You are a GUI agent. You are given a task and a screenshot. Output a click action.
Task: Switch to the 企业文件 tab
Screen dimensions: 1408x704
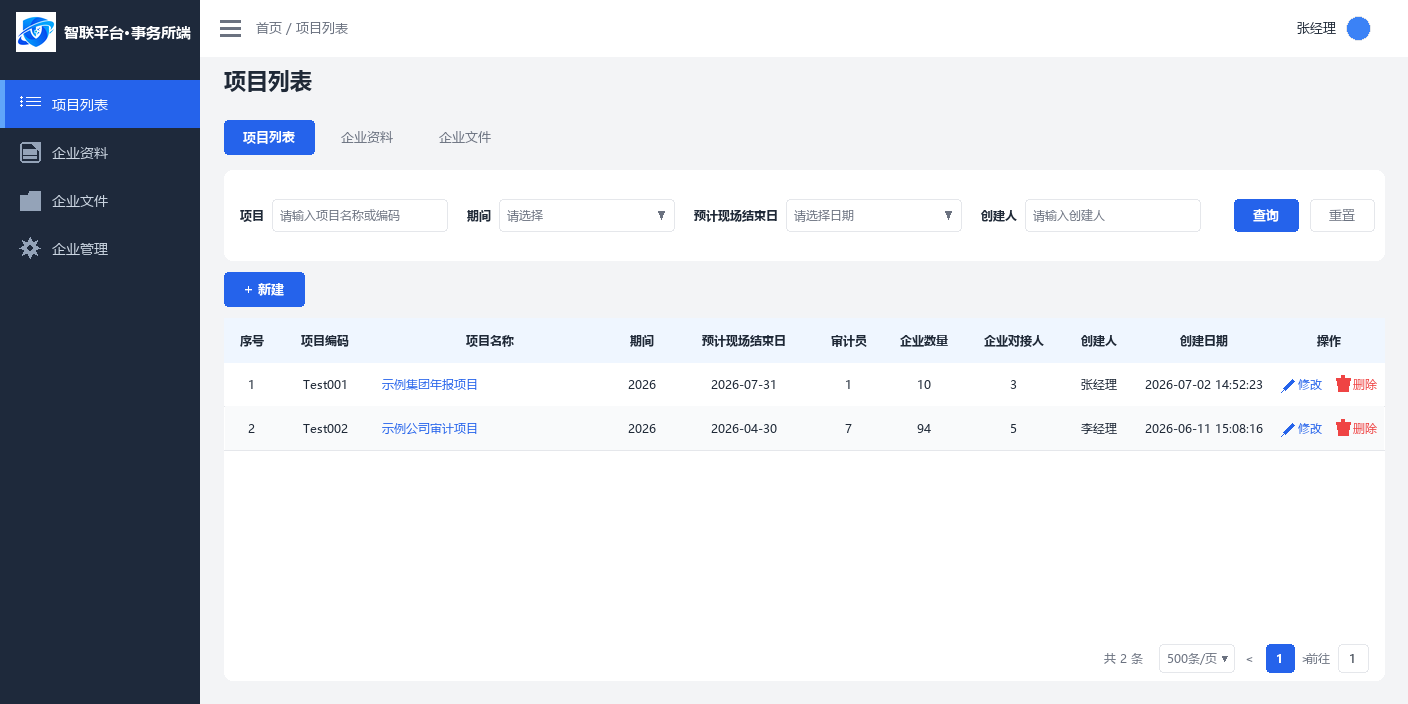pos(465,137)
